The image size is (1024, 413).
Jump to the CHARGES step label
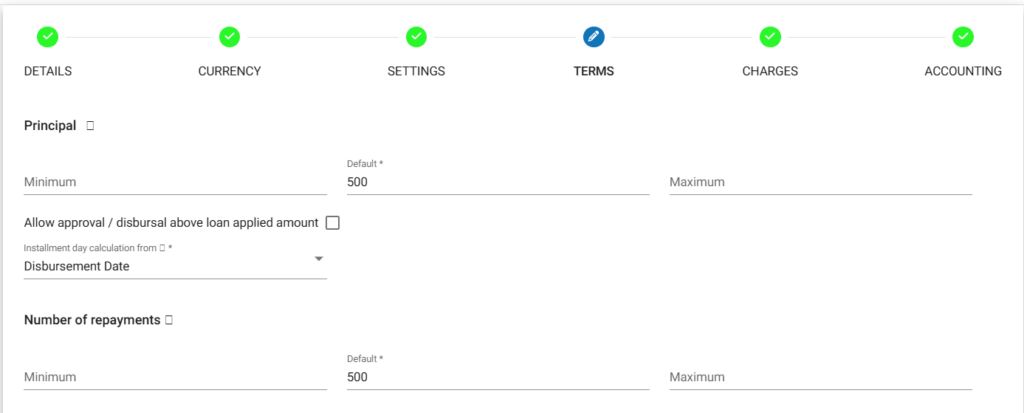click(770, 71)
